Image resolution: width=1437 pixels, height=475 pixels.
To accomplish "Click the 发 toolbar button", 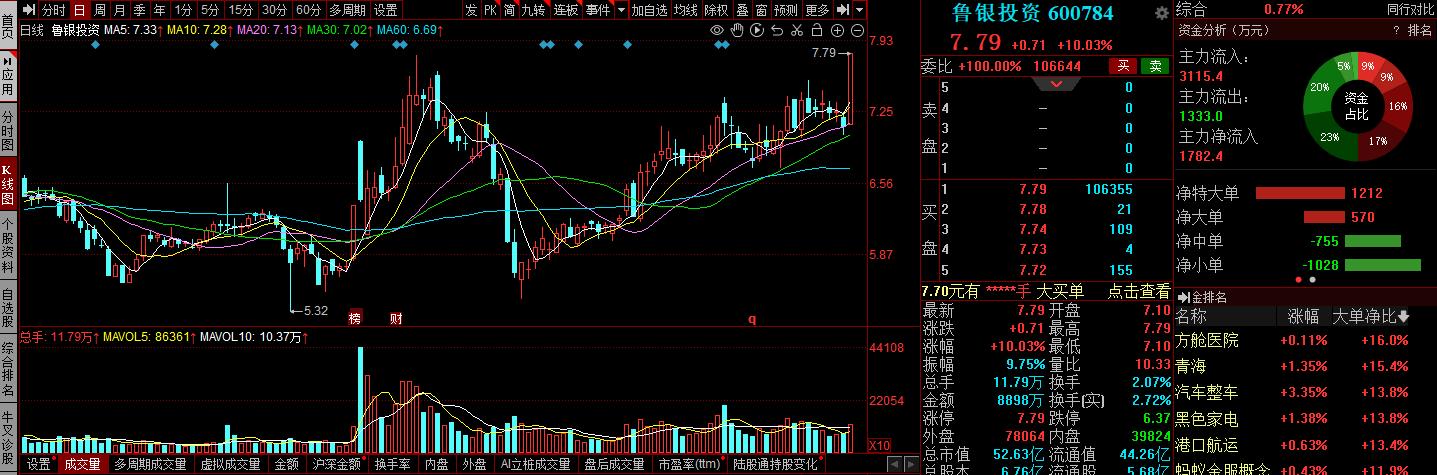I will (471, 10).
